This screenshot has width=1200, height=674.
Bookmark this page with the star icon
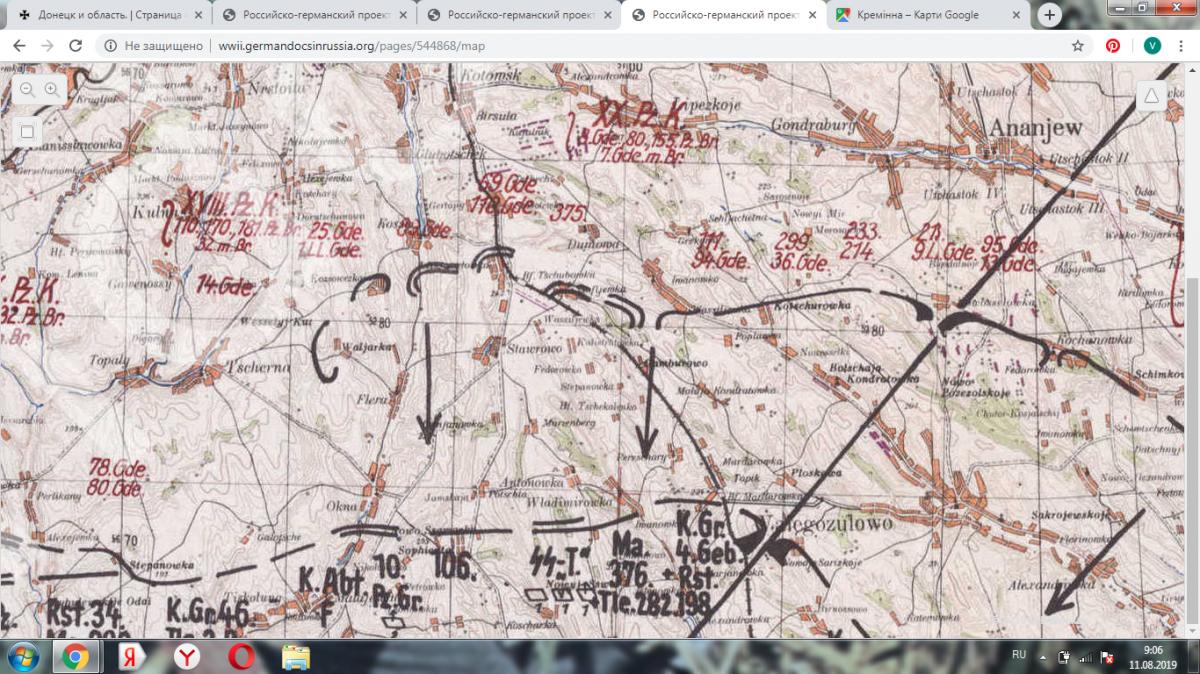tap(1077, 46)
